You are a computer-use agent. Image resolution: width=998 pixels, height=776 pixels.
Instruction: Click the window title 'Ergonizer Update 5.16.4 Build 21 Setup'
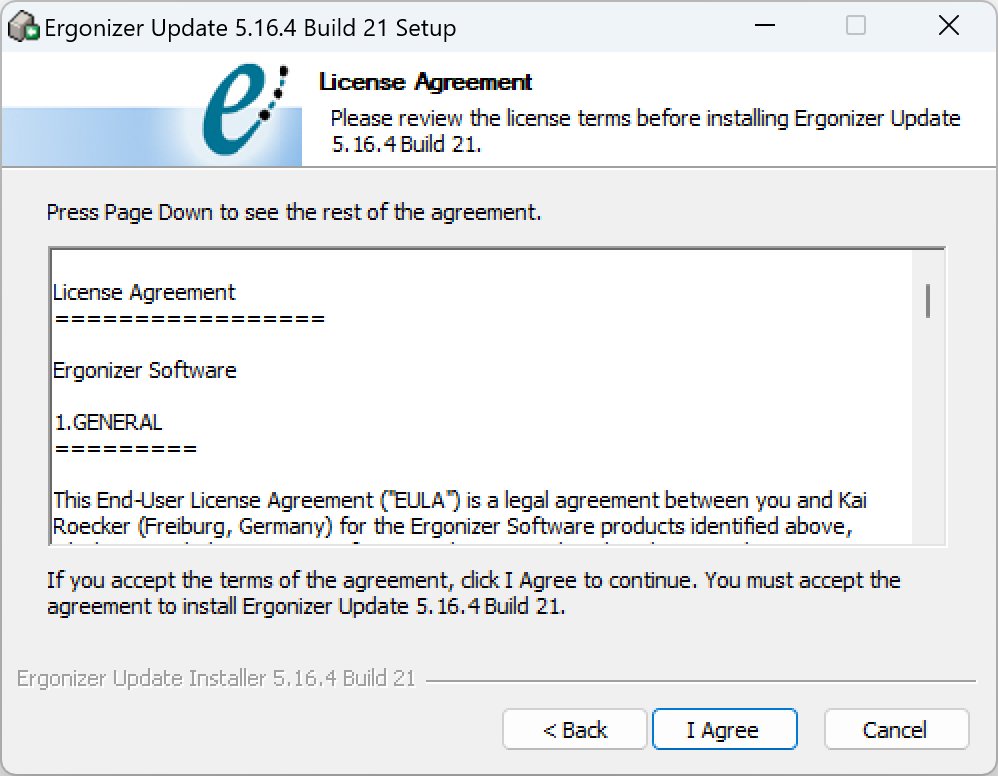pyautogui.click(x=250, y=28)
